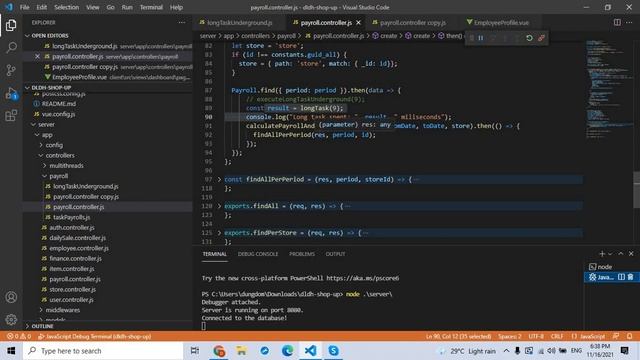Restart the debug session
The image size is (640, 360).
pyautogui.click(x=529, y=38)
